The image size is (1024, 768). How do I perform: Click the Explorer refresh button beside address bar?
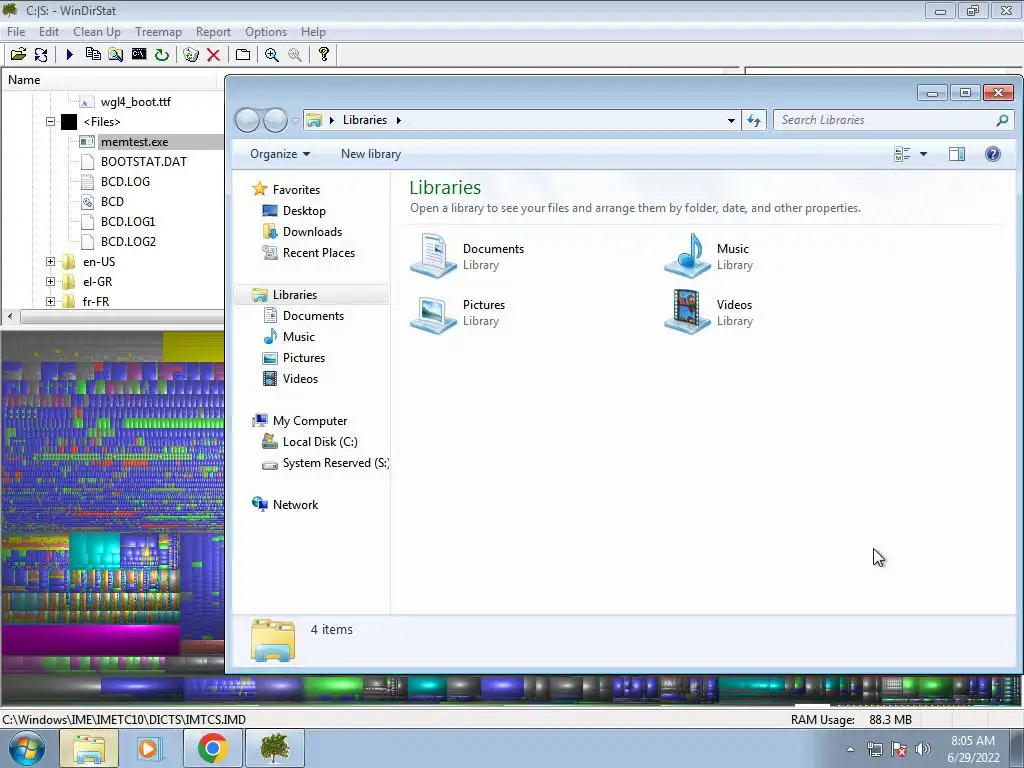[754, 120]
